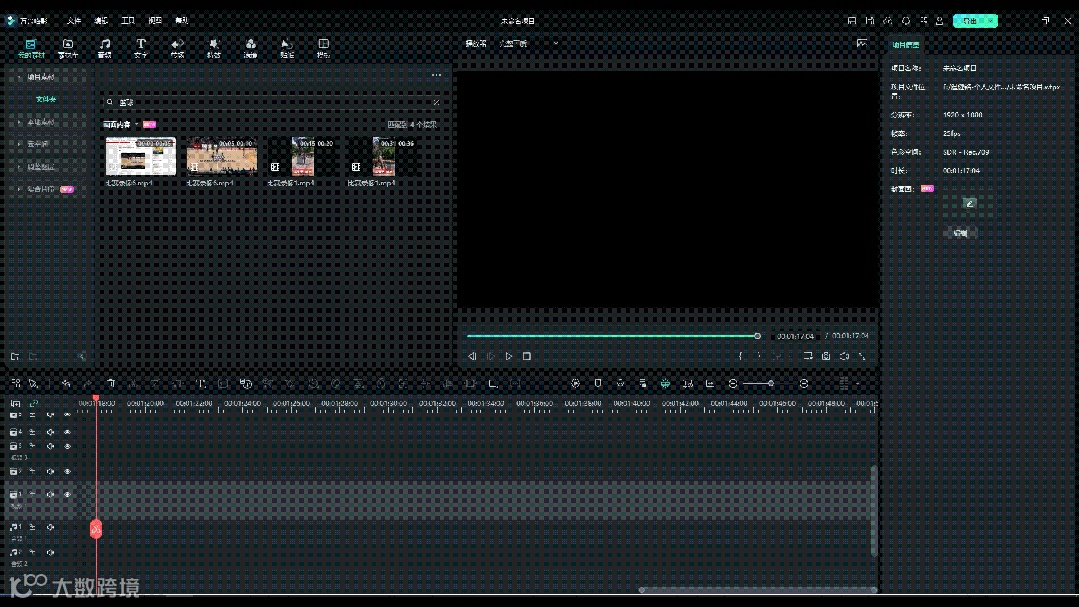Open the 帮助 (Help) menu
Image resolution: width=1079 pixels, height=607 pixels.
point(182,21)
